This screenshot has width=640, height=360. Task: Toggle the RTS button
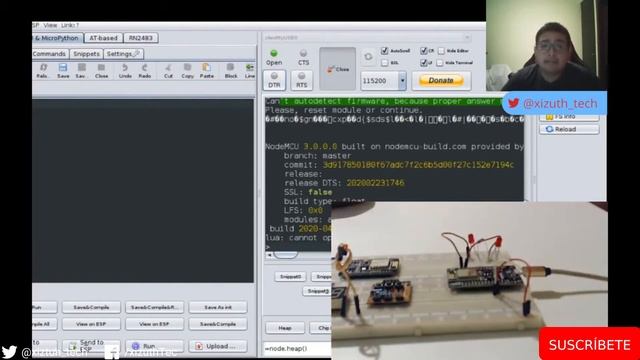pyautogui.click(x=302, y=80)
